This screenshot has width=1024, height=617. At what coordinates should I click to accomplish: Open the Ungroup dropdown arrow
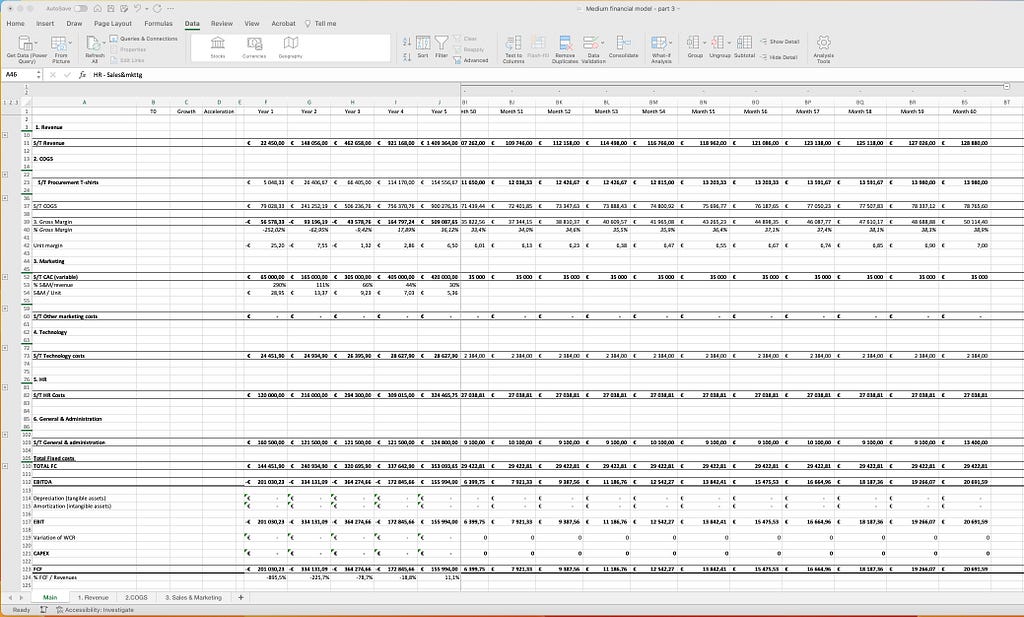729,42
